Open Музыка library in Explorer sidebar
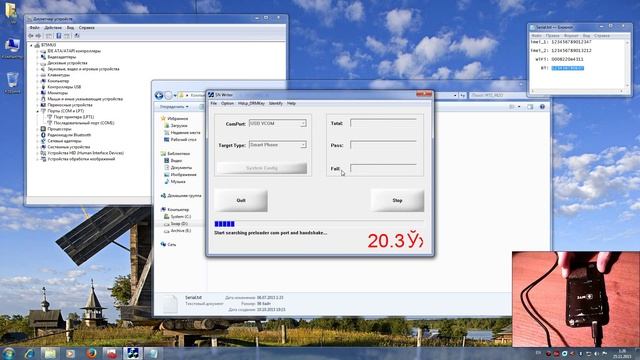This screenshot has width=640, height=360. click(x=175, y=182)
